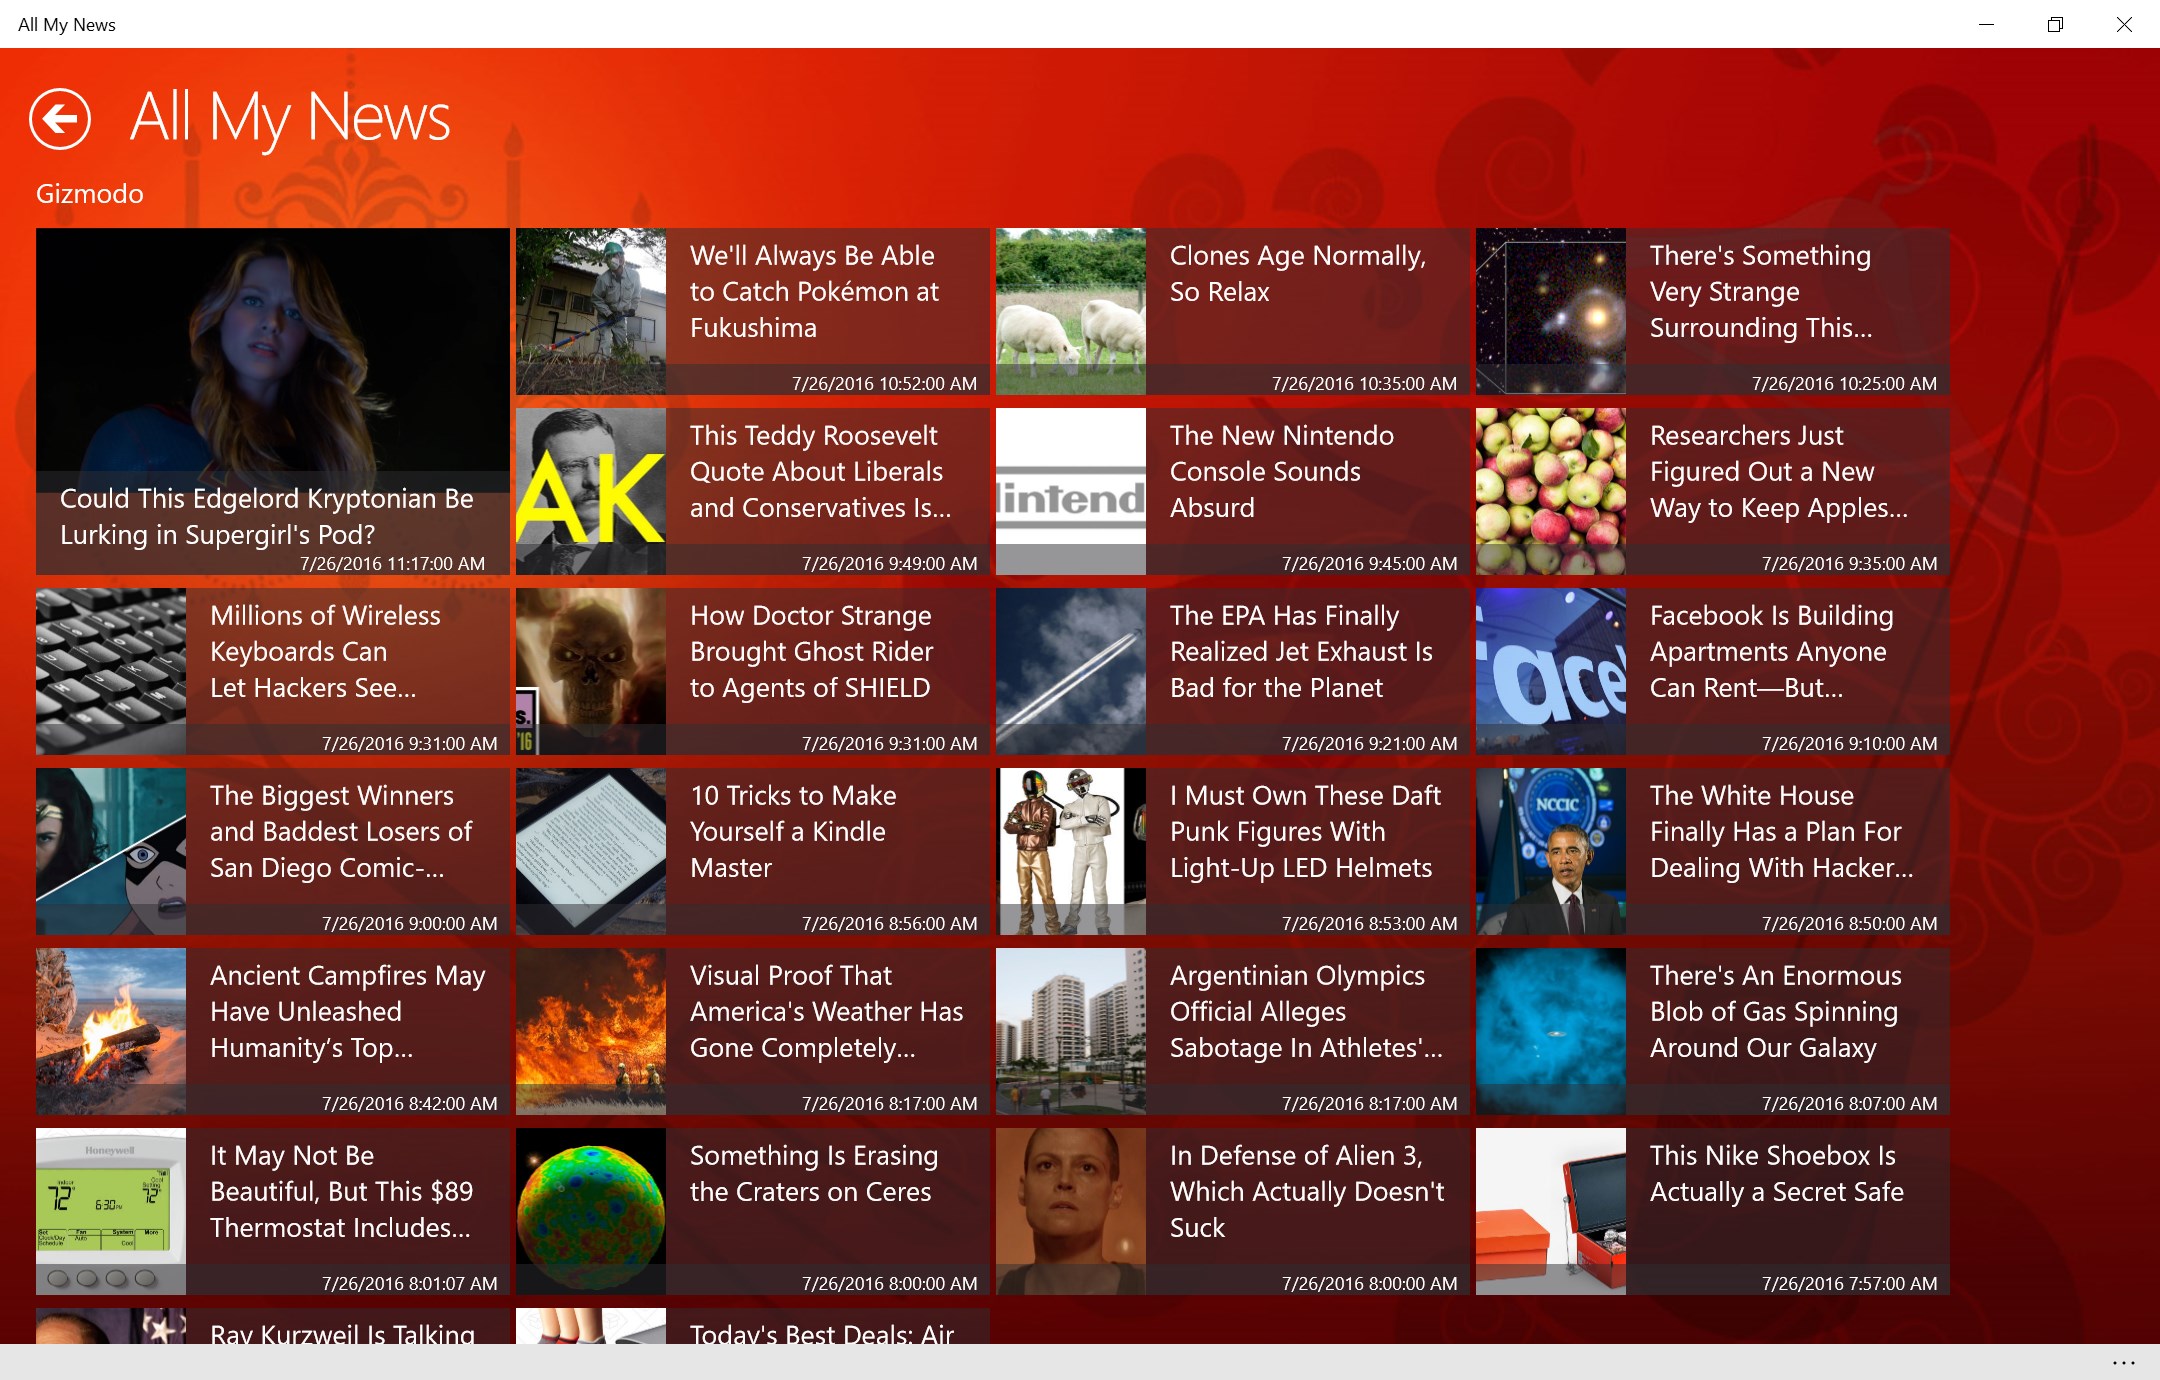
Task: Select the Nintendo logo thumbnail
Action: coord(1070,491)
